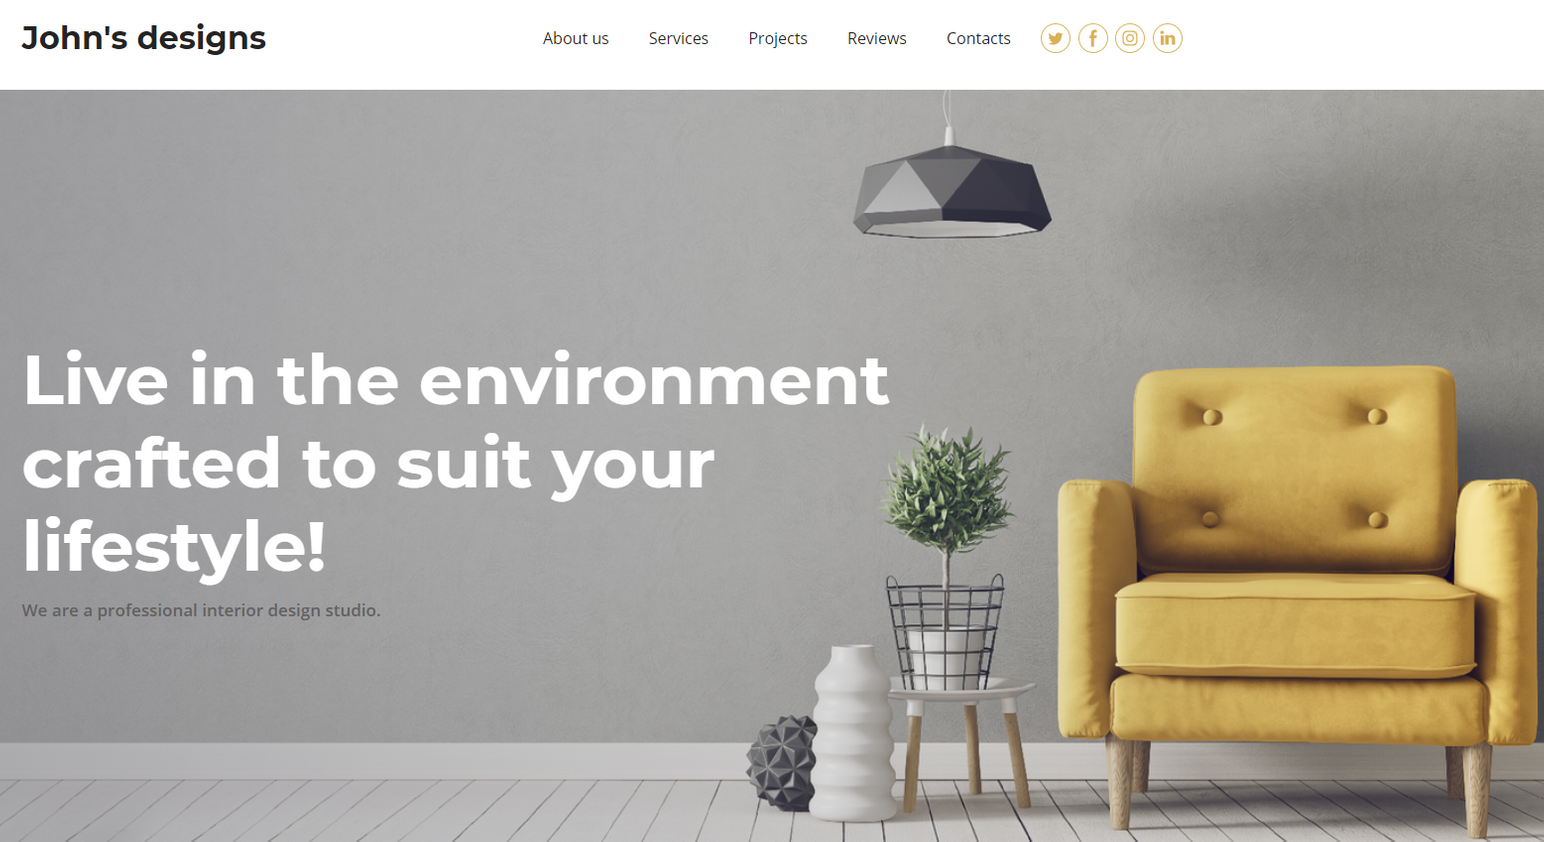Viewport: 1544px width, 842px height.
Task: Open the Services menu item
Action: tap(678, 38)
